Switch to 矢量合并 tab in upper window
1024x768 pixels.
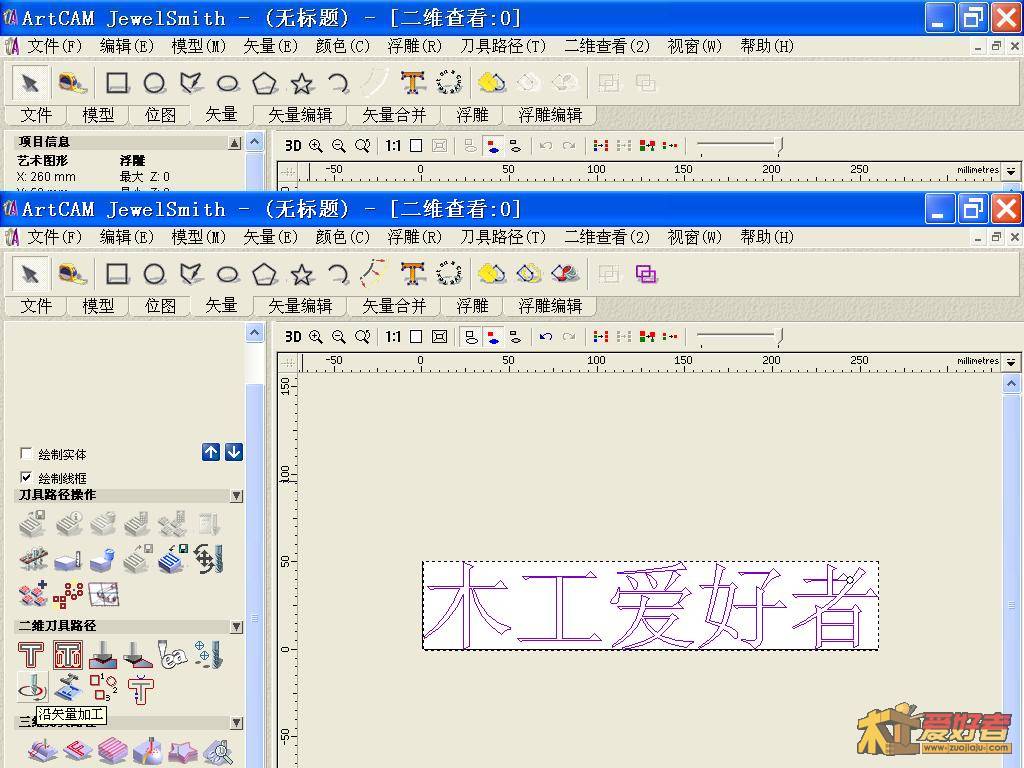(x=394, y=115)
